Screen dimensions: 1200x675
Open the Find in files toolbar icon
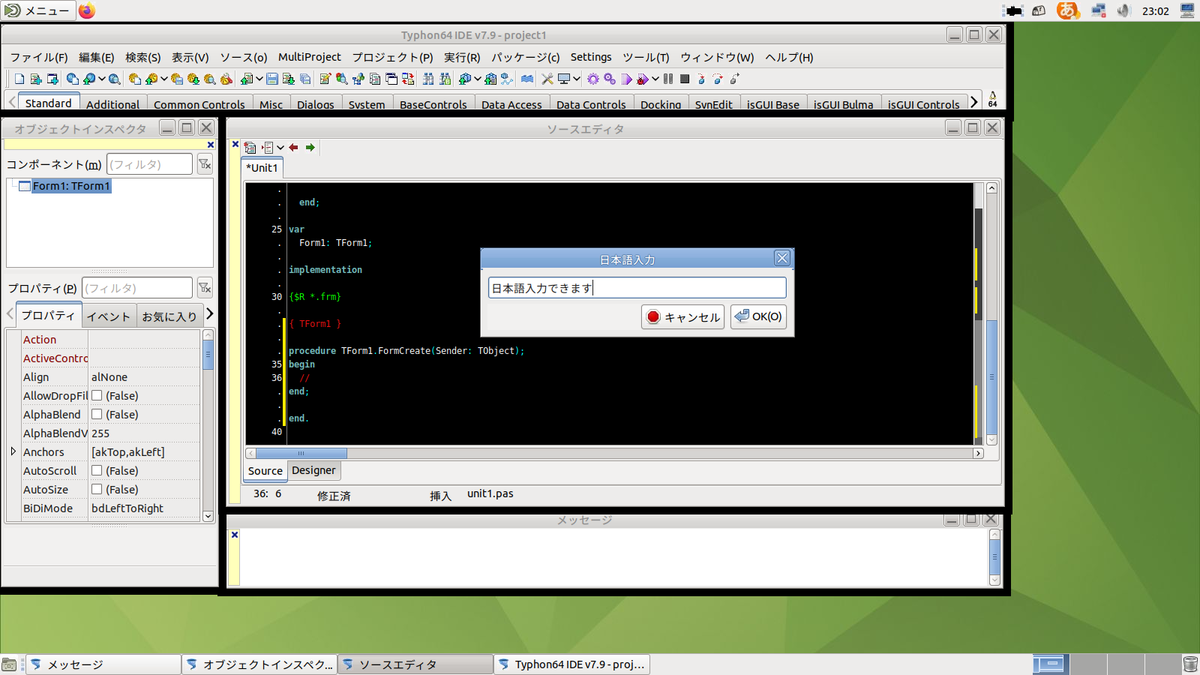point(444,80)
